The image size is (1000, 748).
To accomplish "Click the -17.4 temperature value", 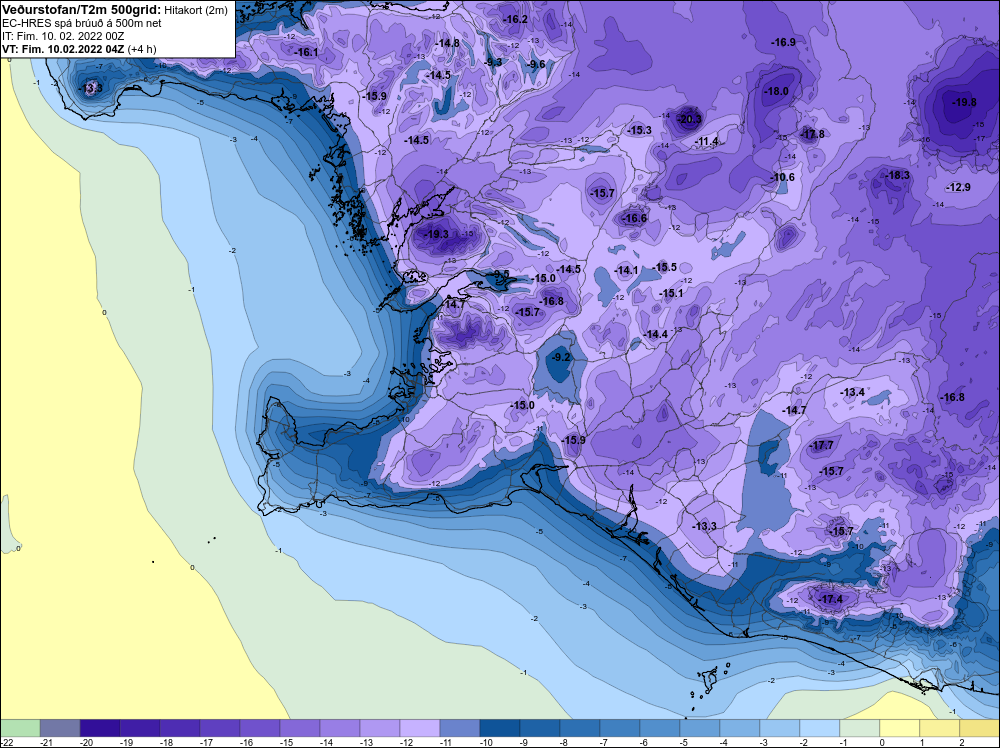I will 831,599.
